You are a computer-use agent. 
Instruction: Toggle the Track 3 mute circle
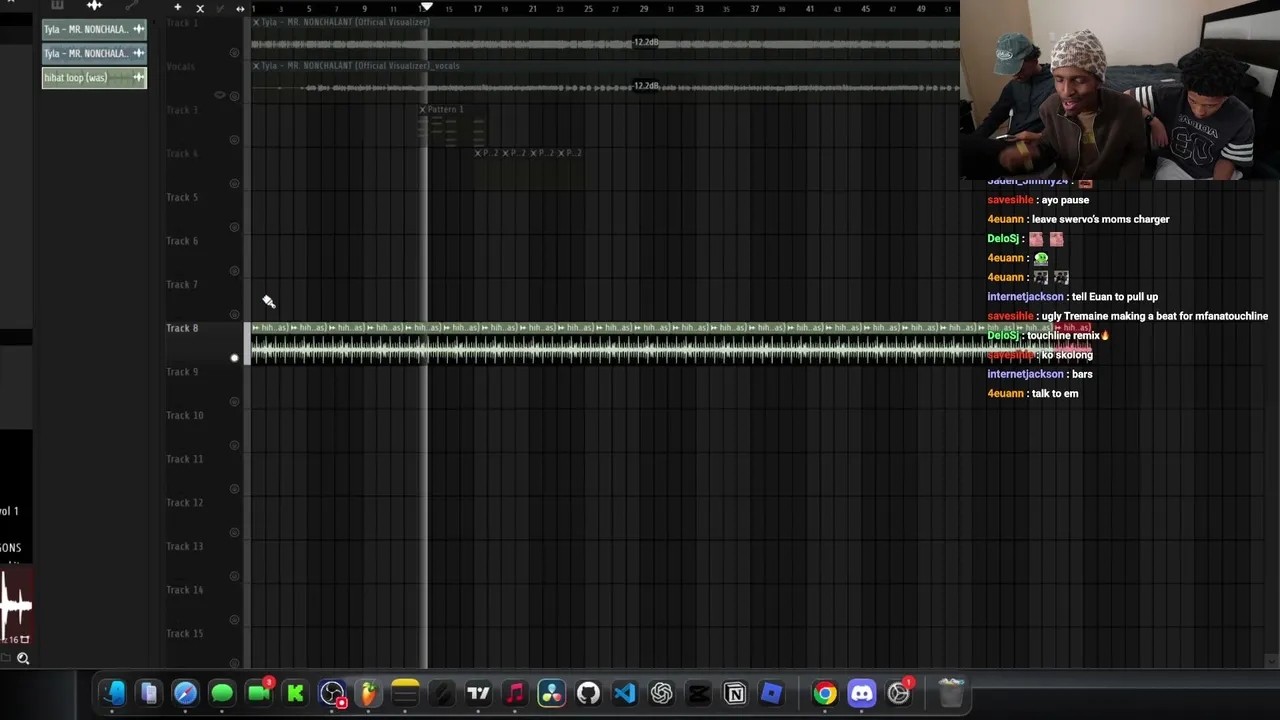click(x=234, y=139)
